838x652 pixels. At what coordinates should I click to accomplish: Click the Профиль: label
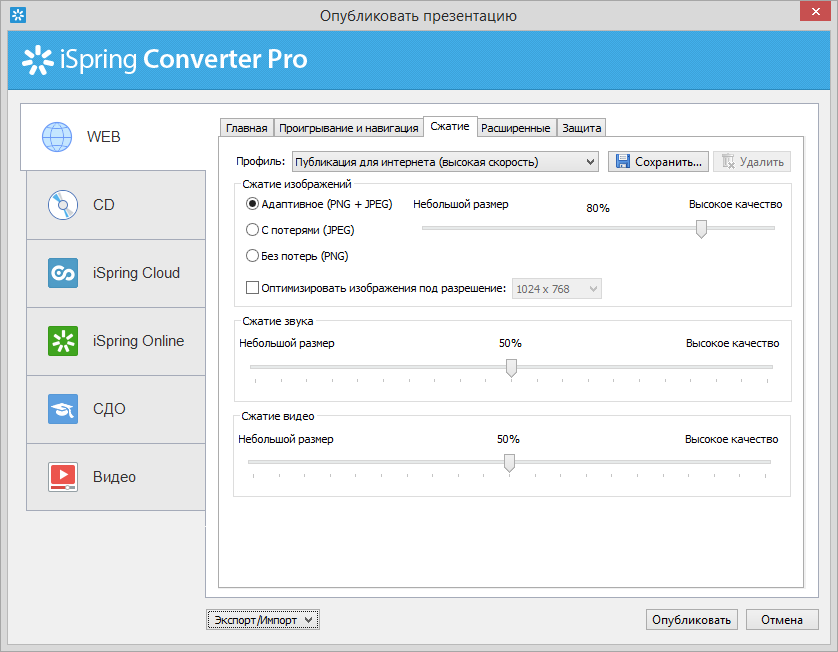tap(261, 161)
